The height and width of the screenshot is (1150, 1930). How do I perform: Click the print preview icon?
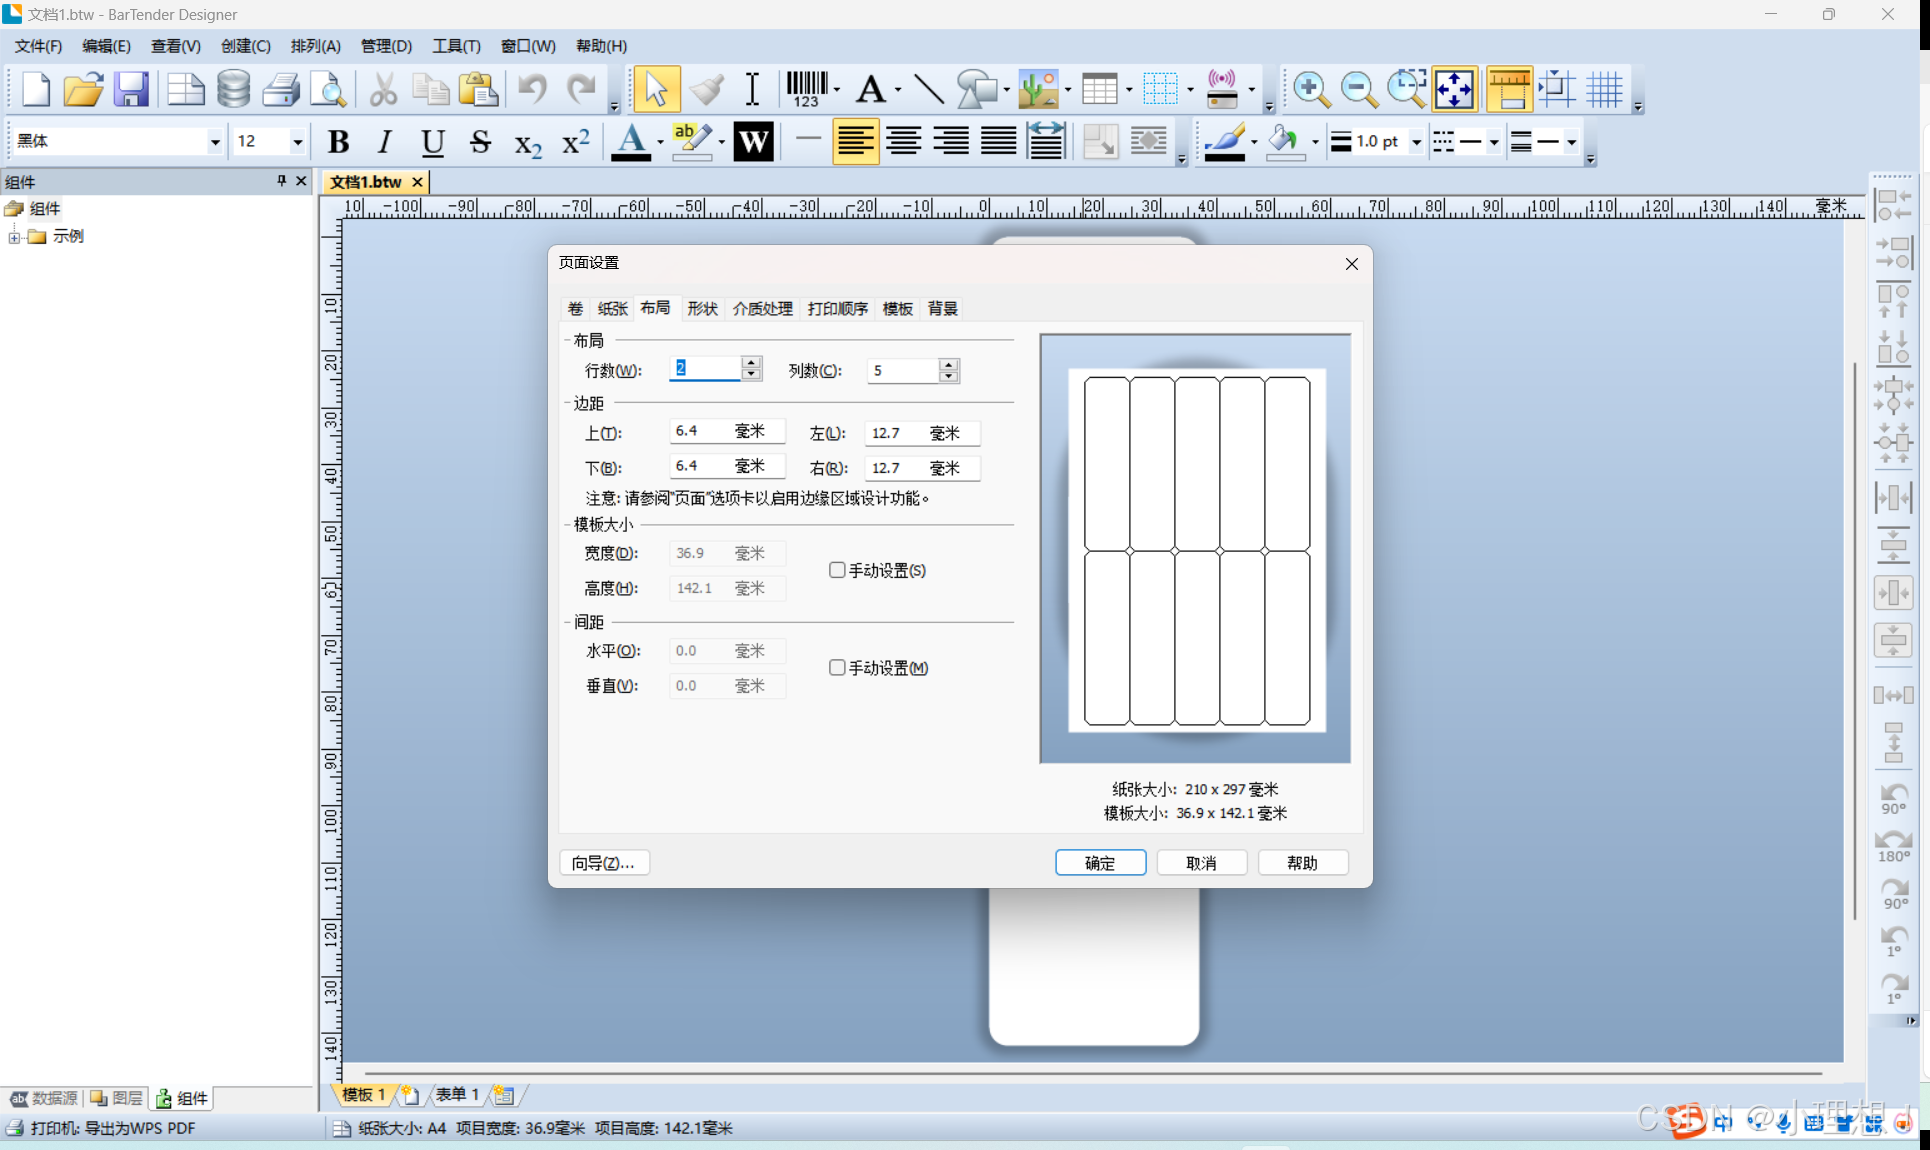pyautogui.click(x=328, y=89)
